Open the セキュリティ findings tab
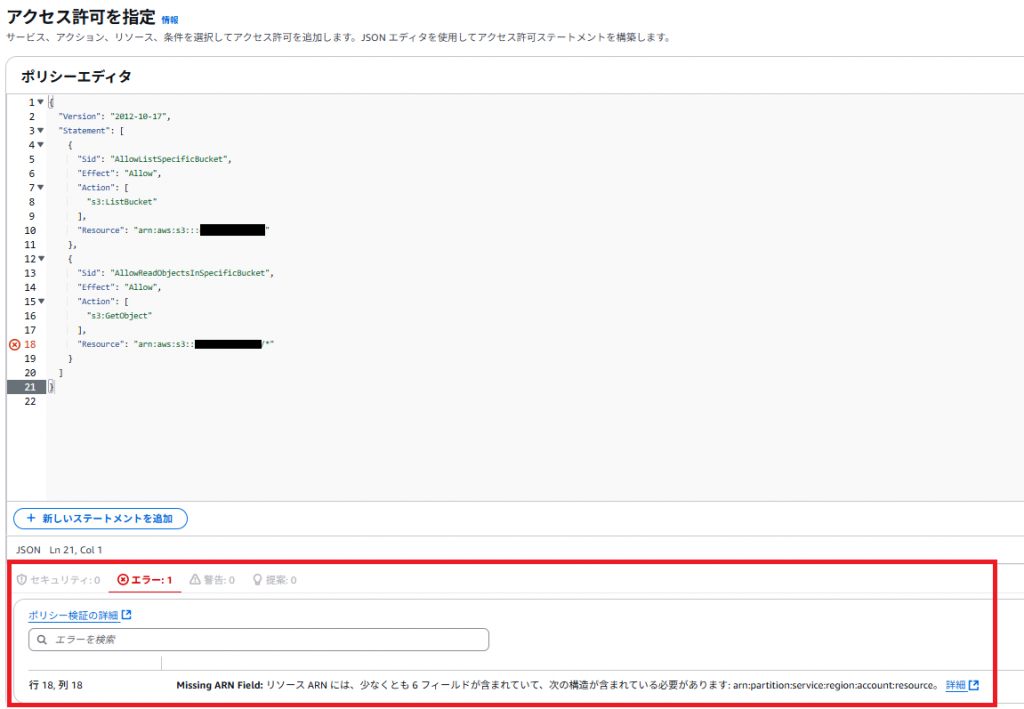This screenshot has height=709, width=1024. pos(57,580)
